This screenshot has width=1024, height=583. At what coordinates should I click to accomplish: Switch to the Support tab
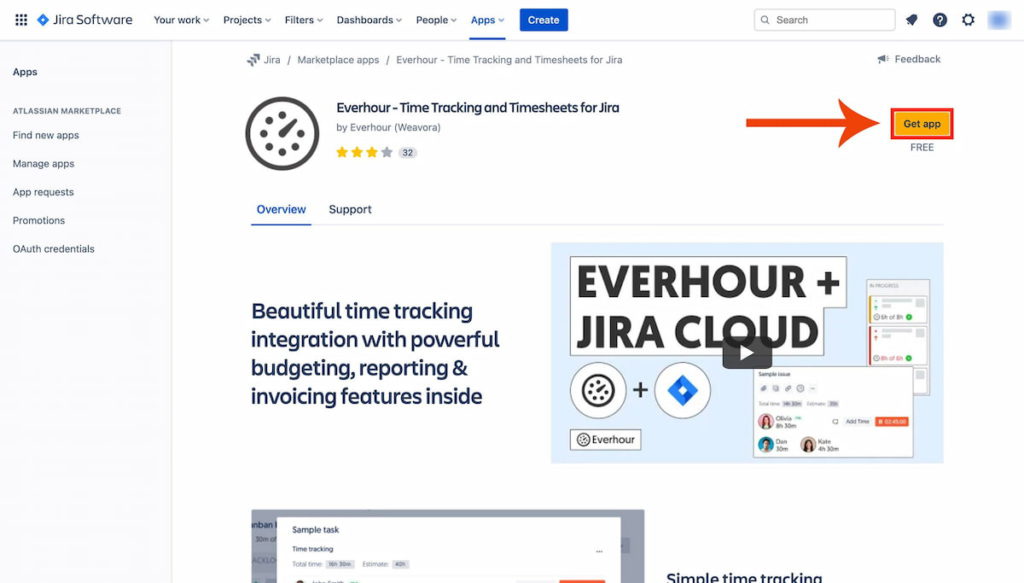click(348, 209)
